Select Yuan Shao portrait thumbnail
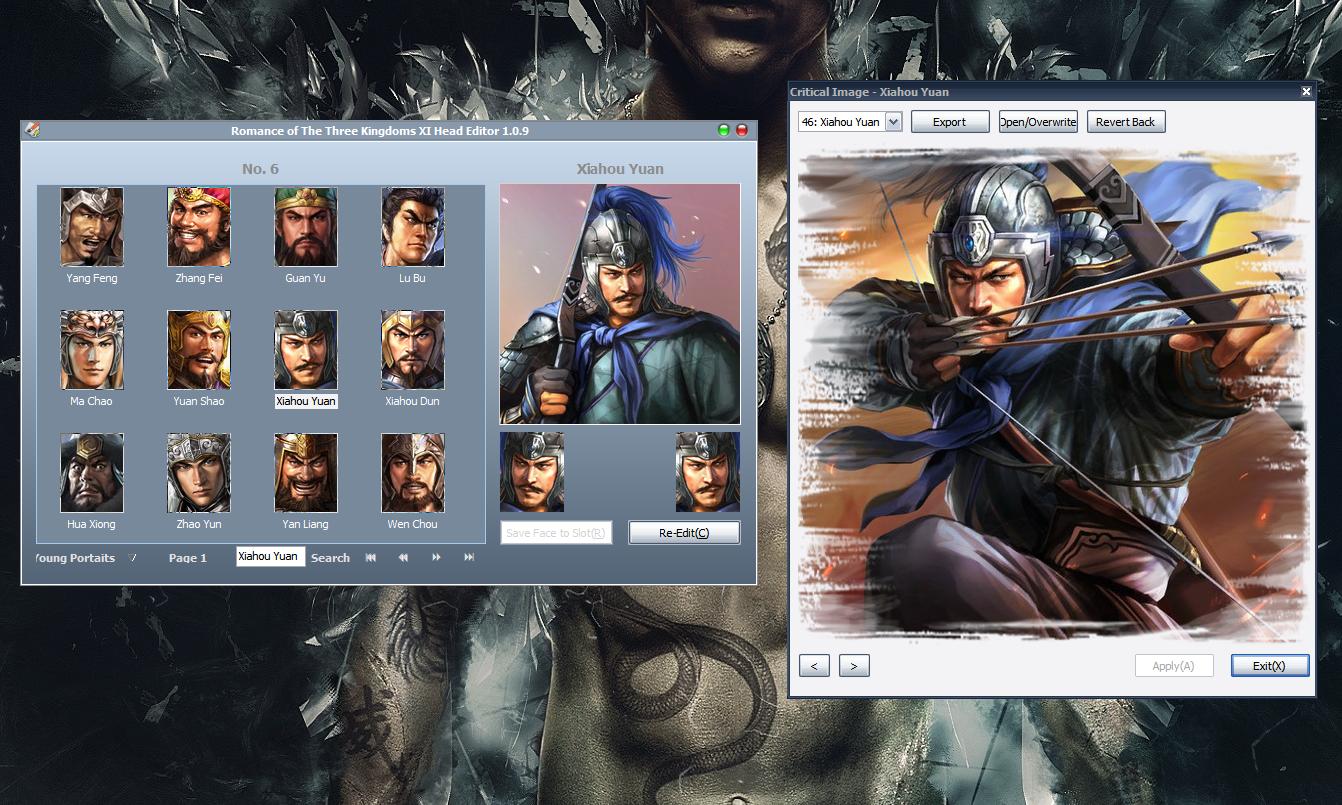This screenshot has width=1342, height=805. [199, 350]
